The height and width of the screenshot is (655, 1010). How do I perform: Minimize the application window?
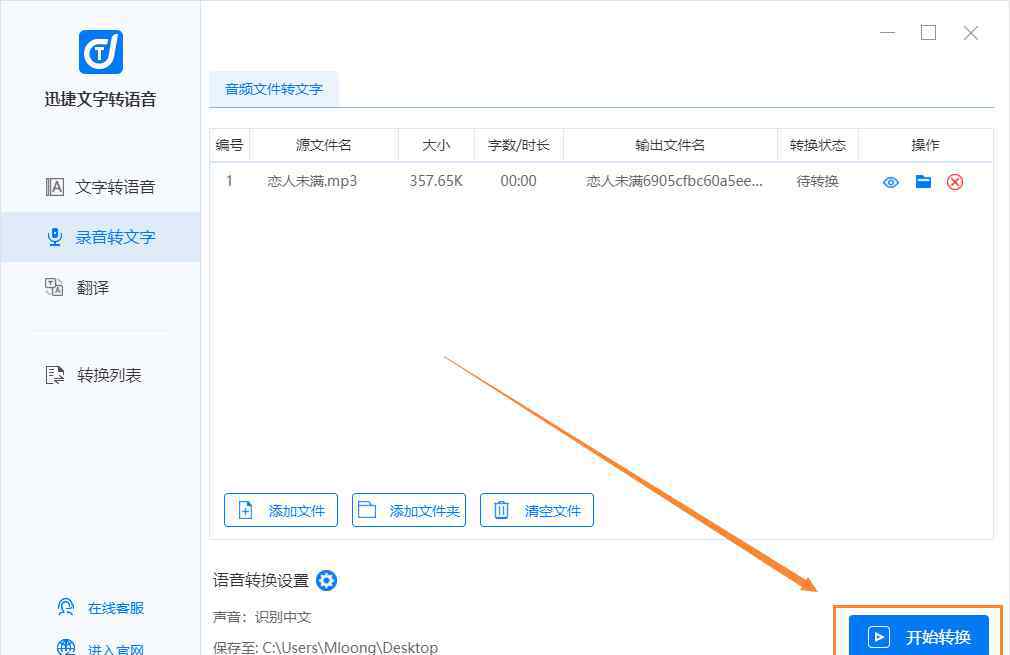coord(888,33)
